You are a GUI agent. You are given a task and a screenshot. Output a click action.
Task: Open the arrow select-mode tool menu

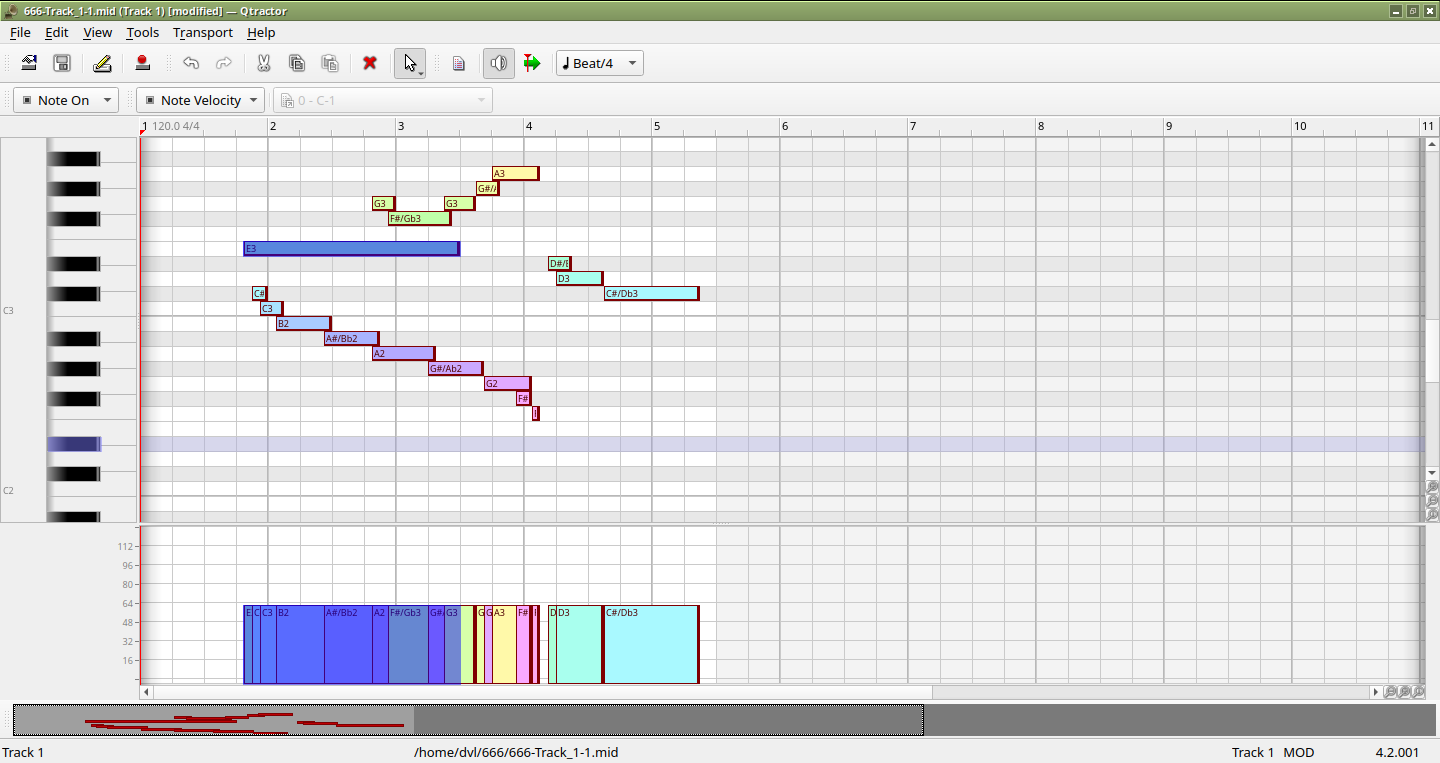(410, 63)
